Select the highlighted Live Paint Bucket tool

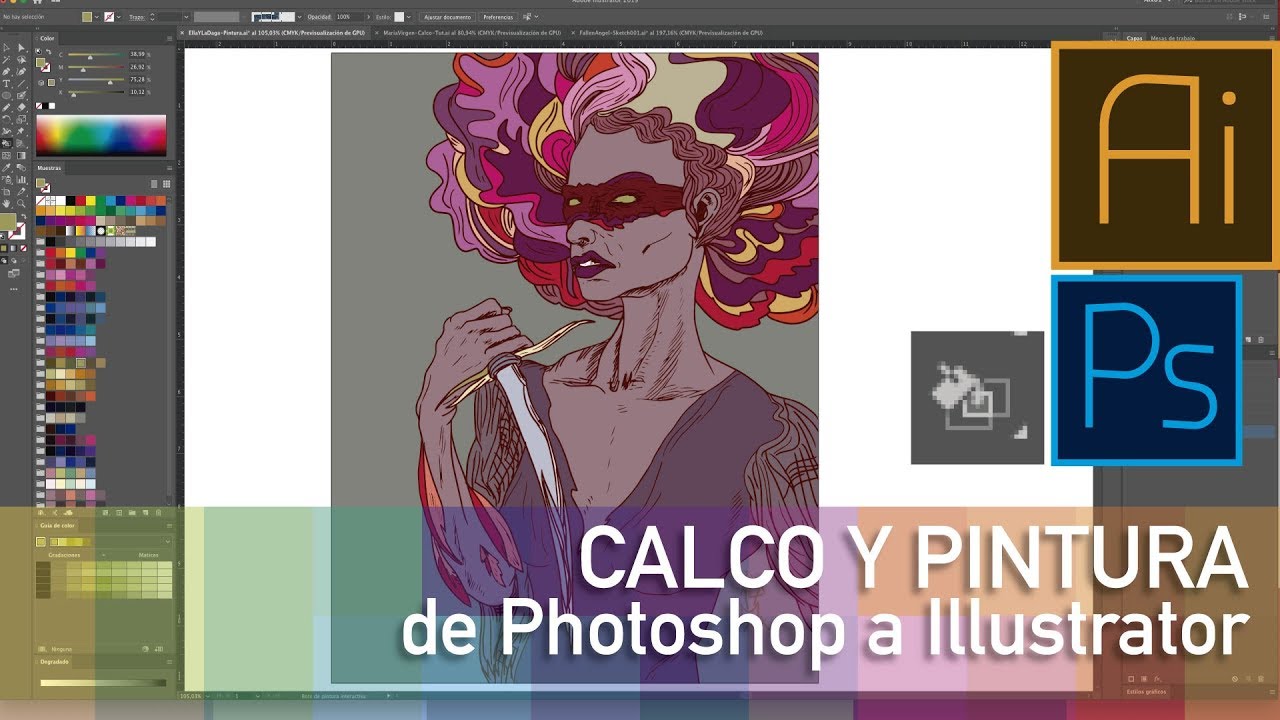pos(6,143)
